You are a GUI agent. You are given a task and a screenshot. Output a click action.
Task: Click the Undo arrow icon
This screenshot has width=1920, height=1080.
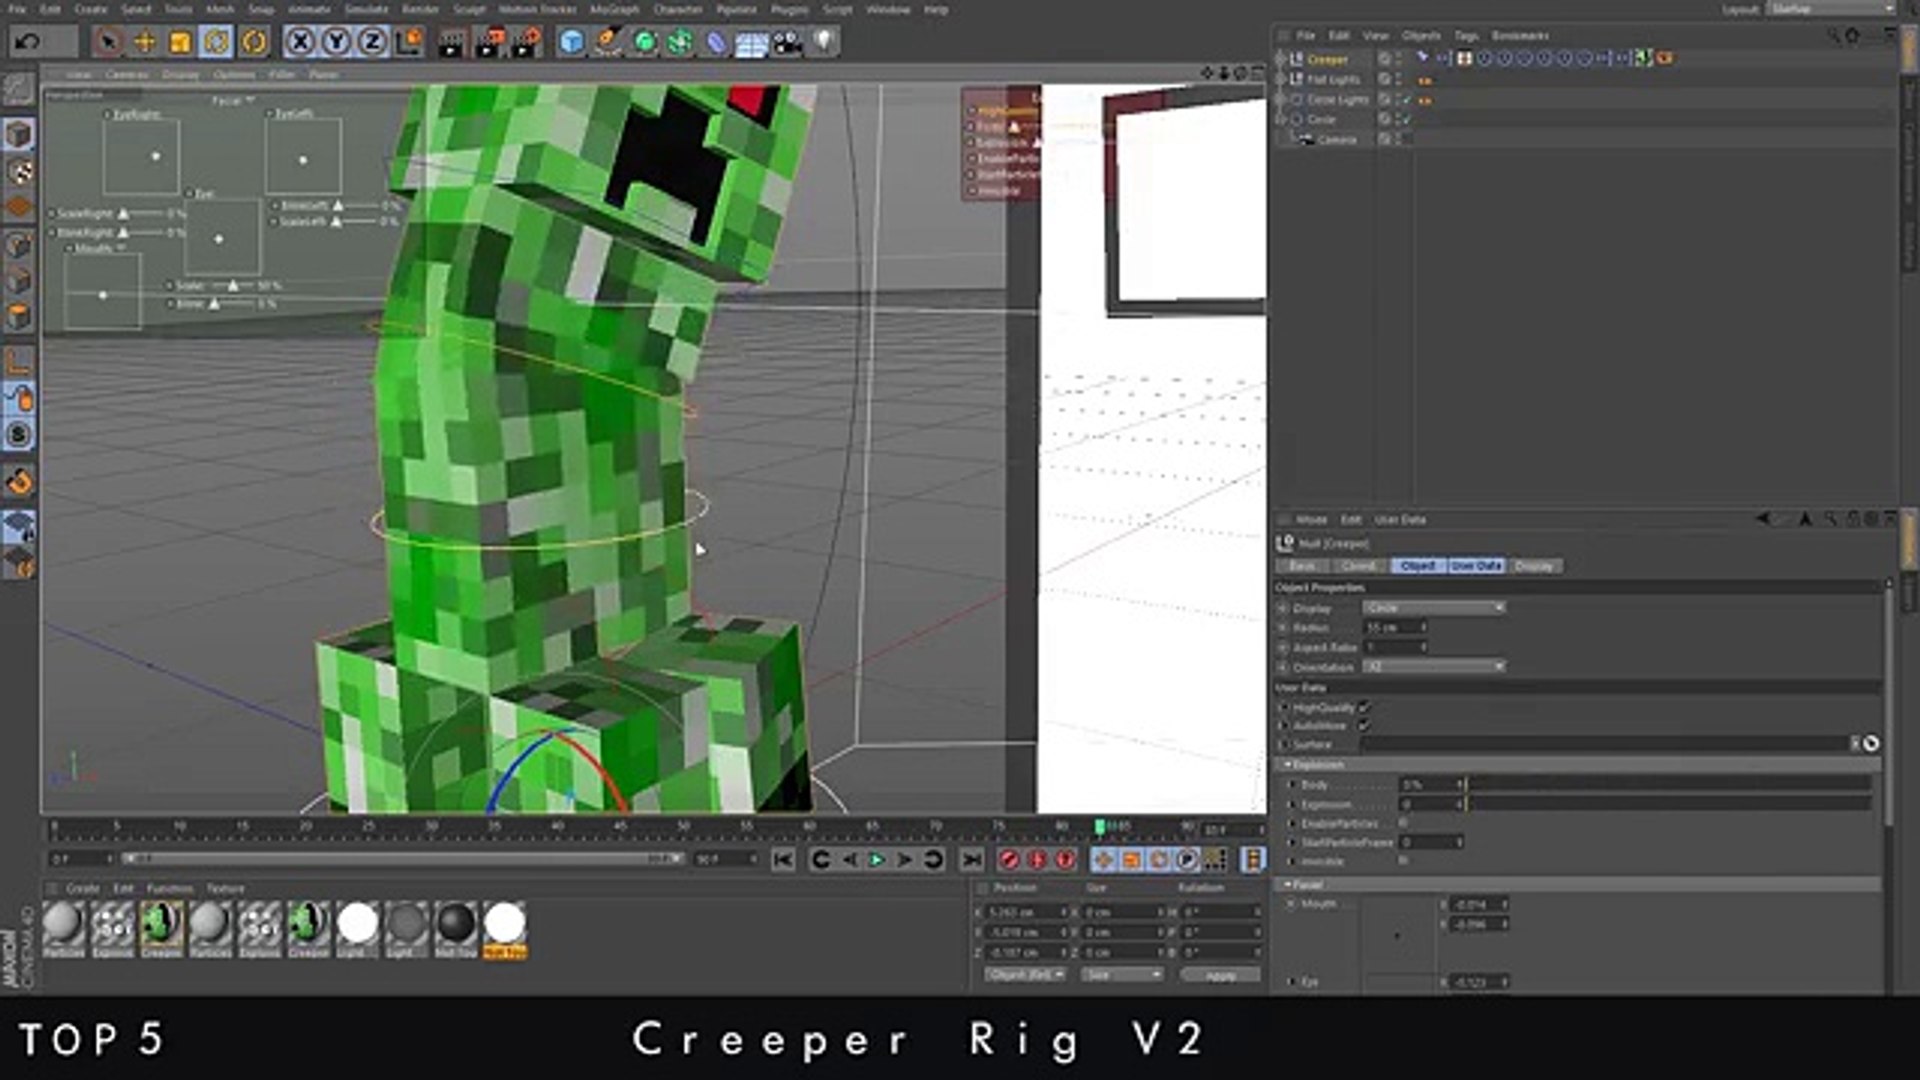[x=28, y=42]
